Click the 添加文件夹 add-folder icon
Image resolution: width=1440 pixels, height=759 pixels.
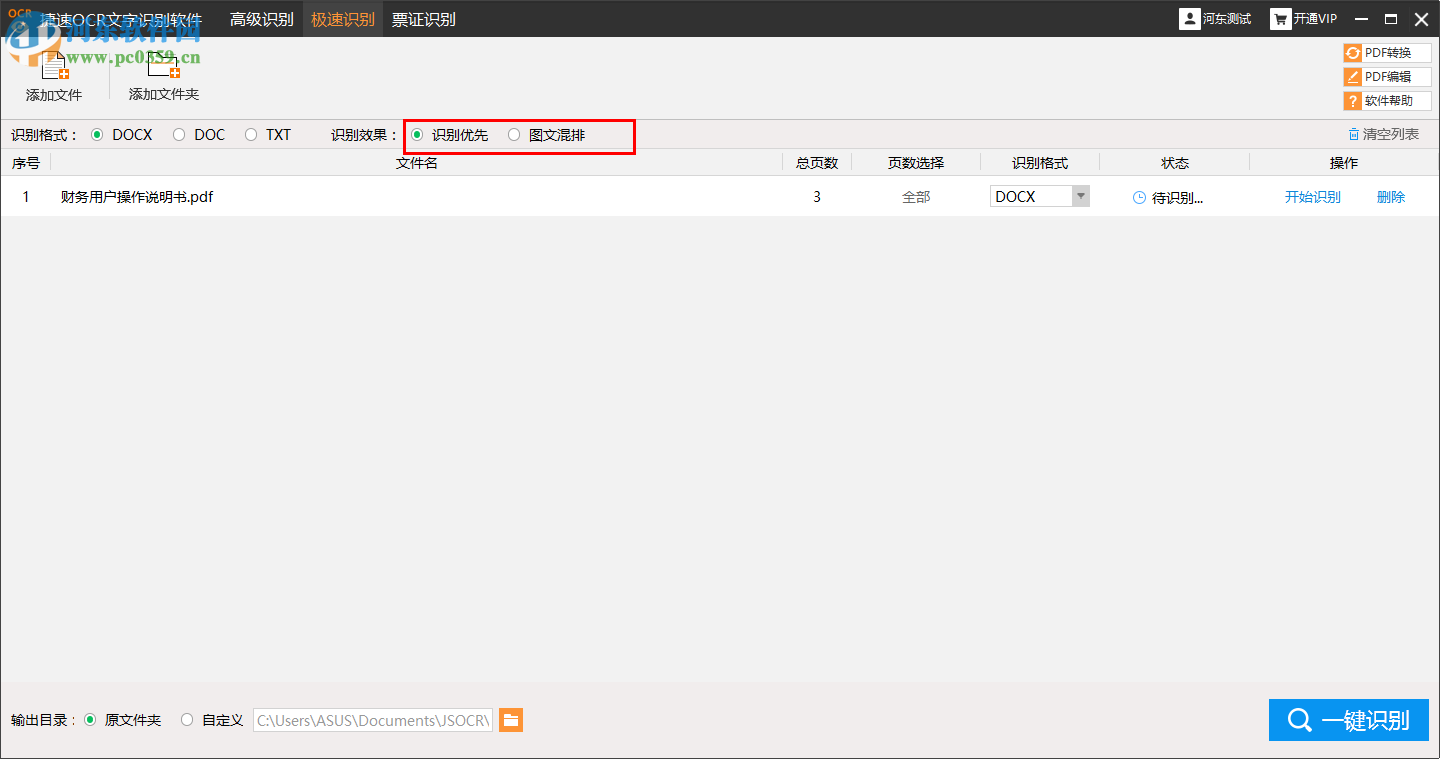pyautogui.click(x=163, y=63)
